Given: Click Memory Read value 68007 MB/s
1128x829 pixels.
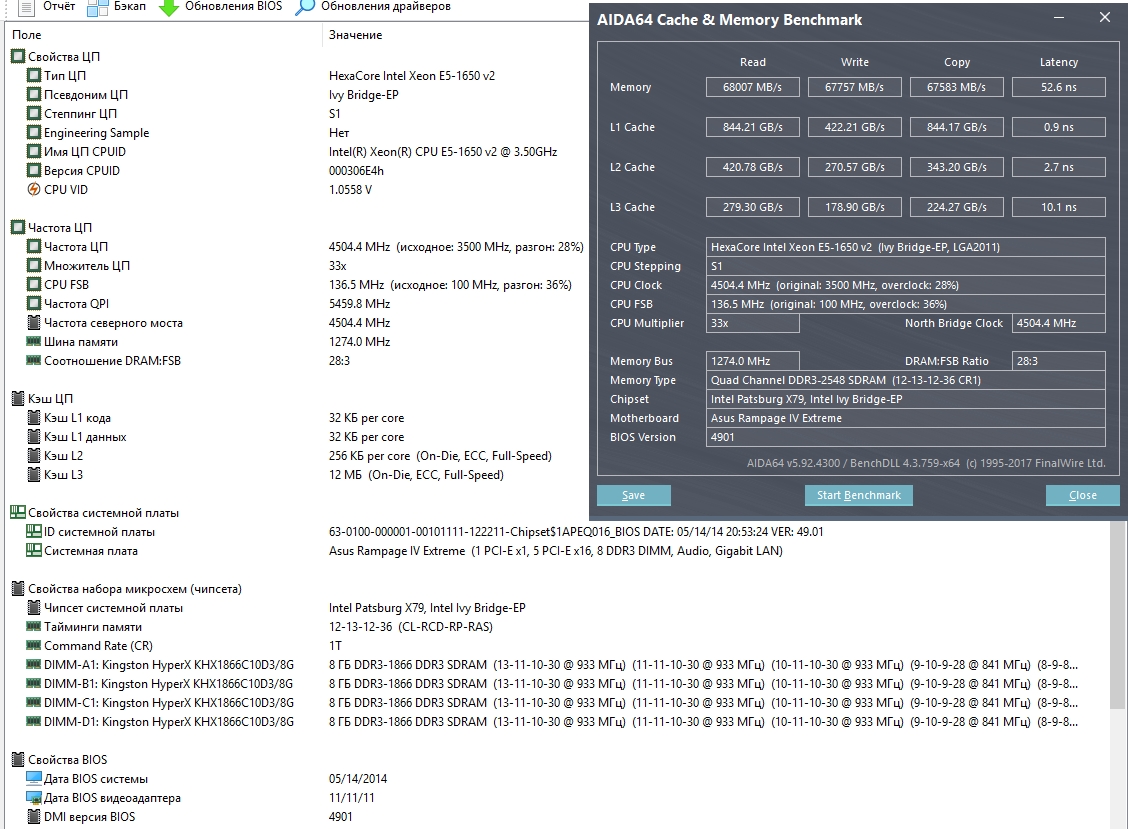Looking at the screenshot, I should 752,86.
